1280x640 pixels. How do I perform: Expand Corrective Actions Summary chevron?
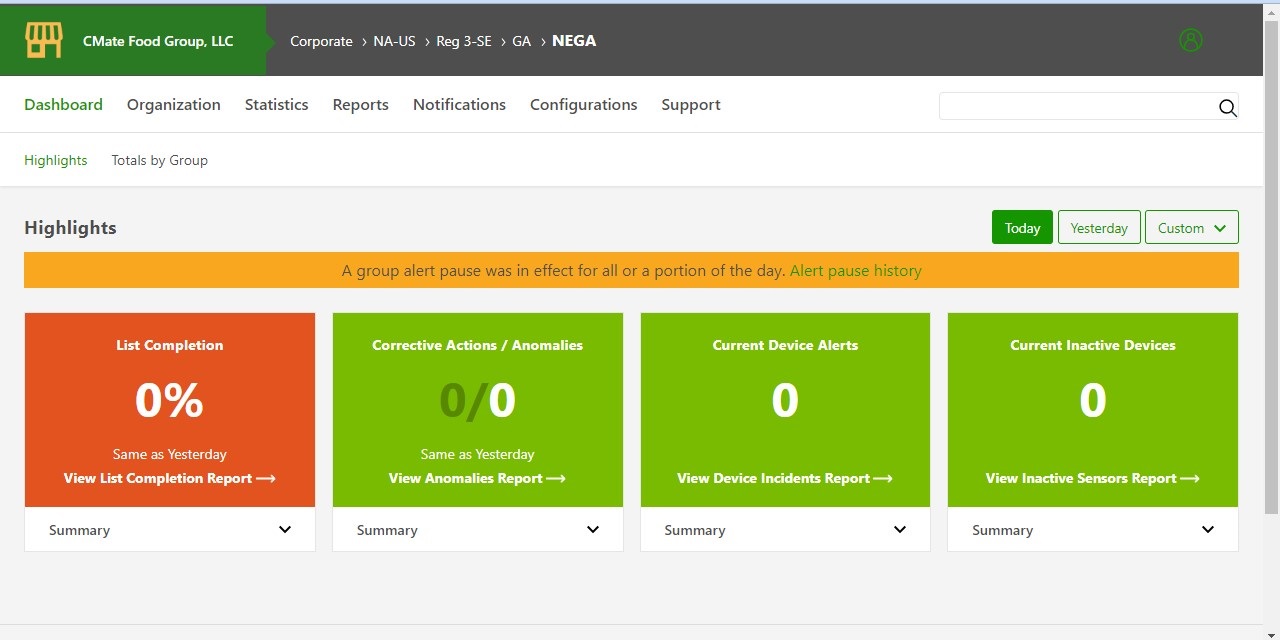(593, 530)
